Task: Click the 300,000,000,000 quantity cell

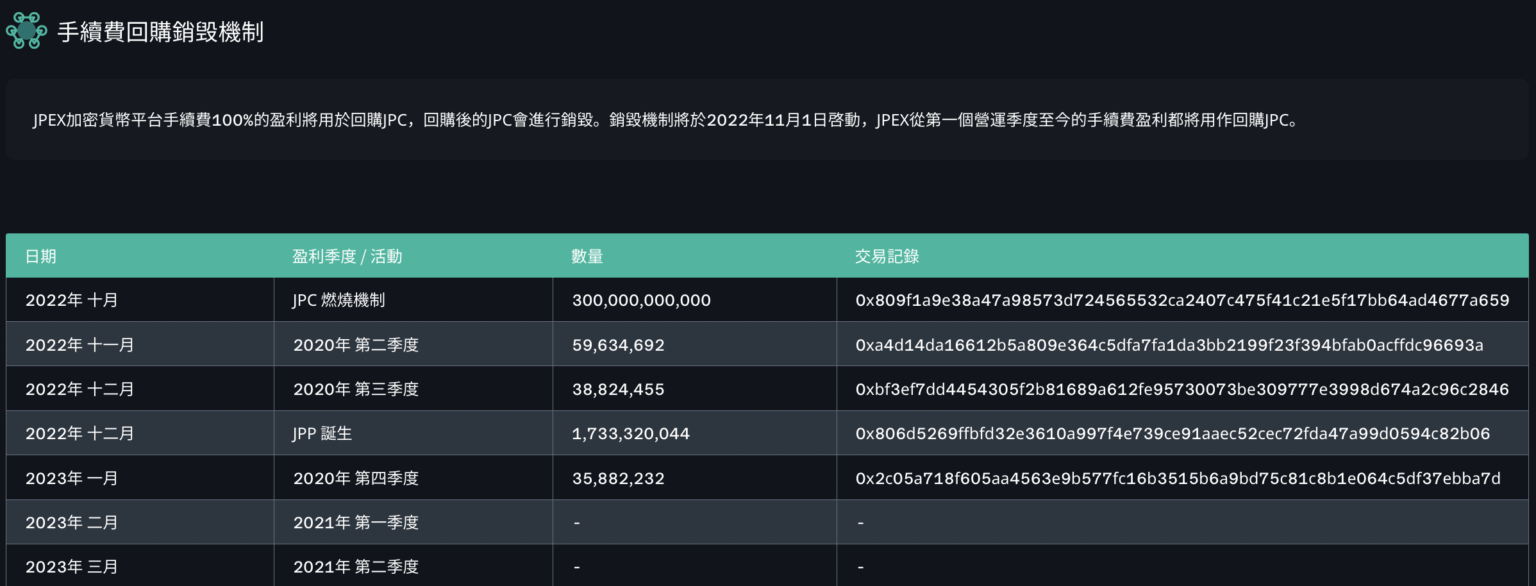Action: [x=641, y=300]
